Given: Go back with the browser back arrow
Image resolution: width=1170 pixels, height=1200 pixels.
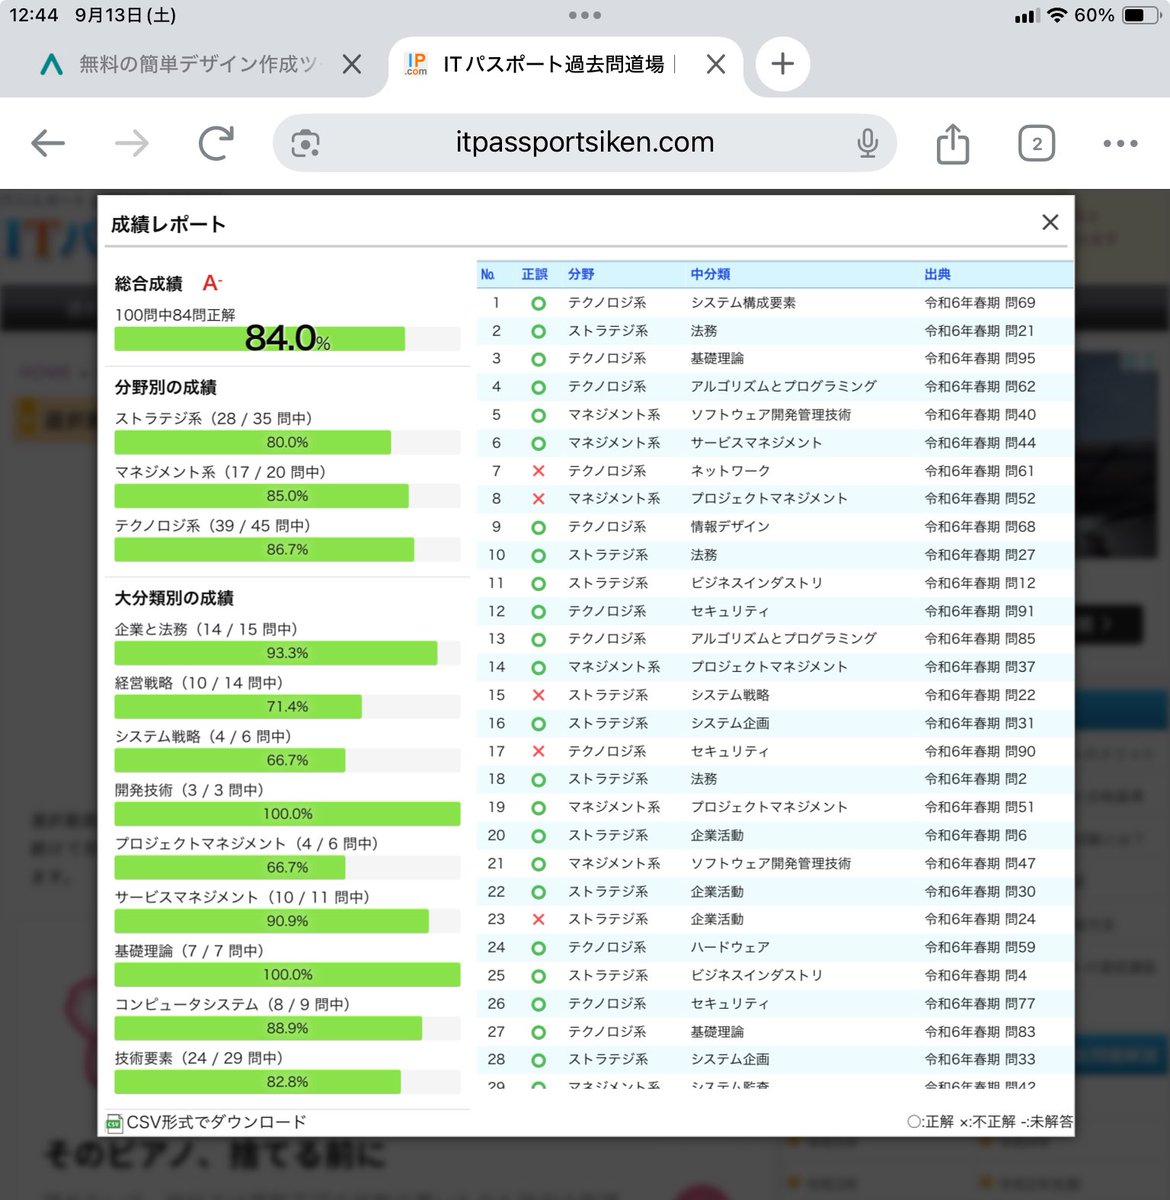Looking at the screenshot, I should click(x=48, y=144).
